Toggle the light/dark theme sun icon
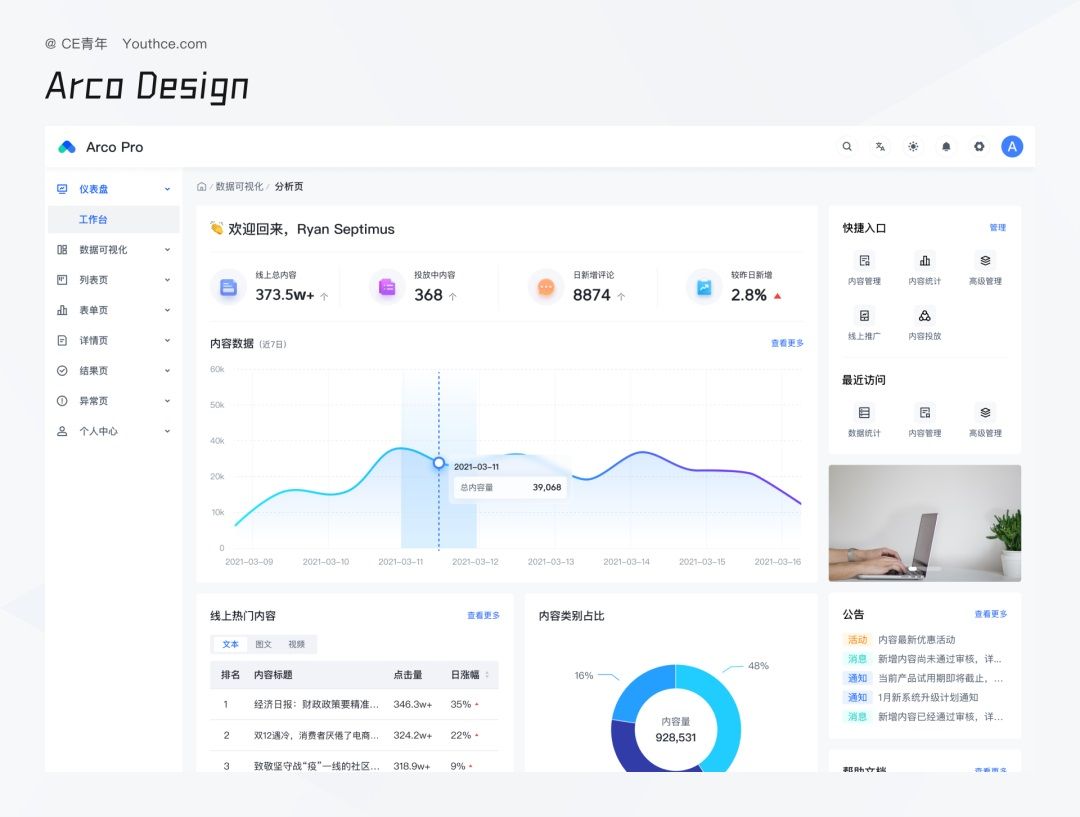1080x817 pixels. [913, 147]
